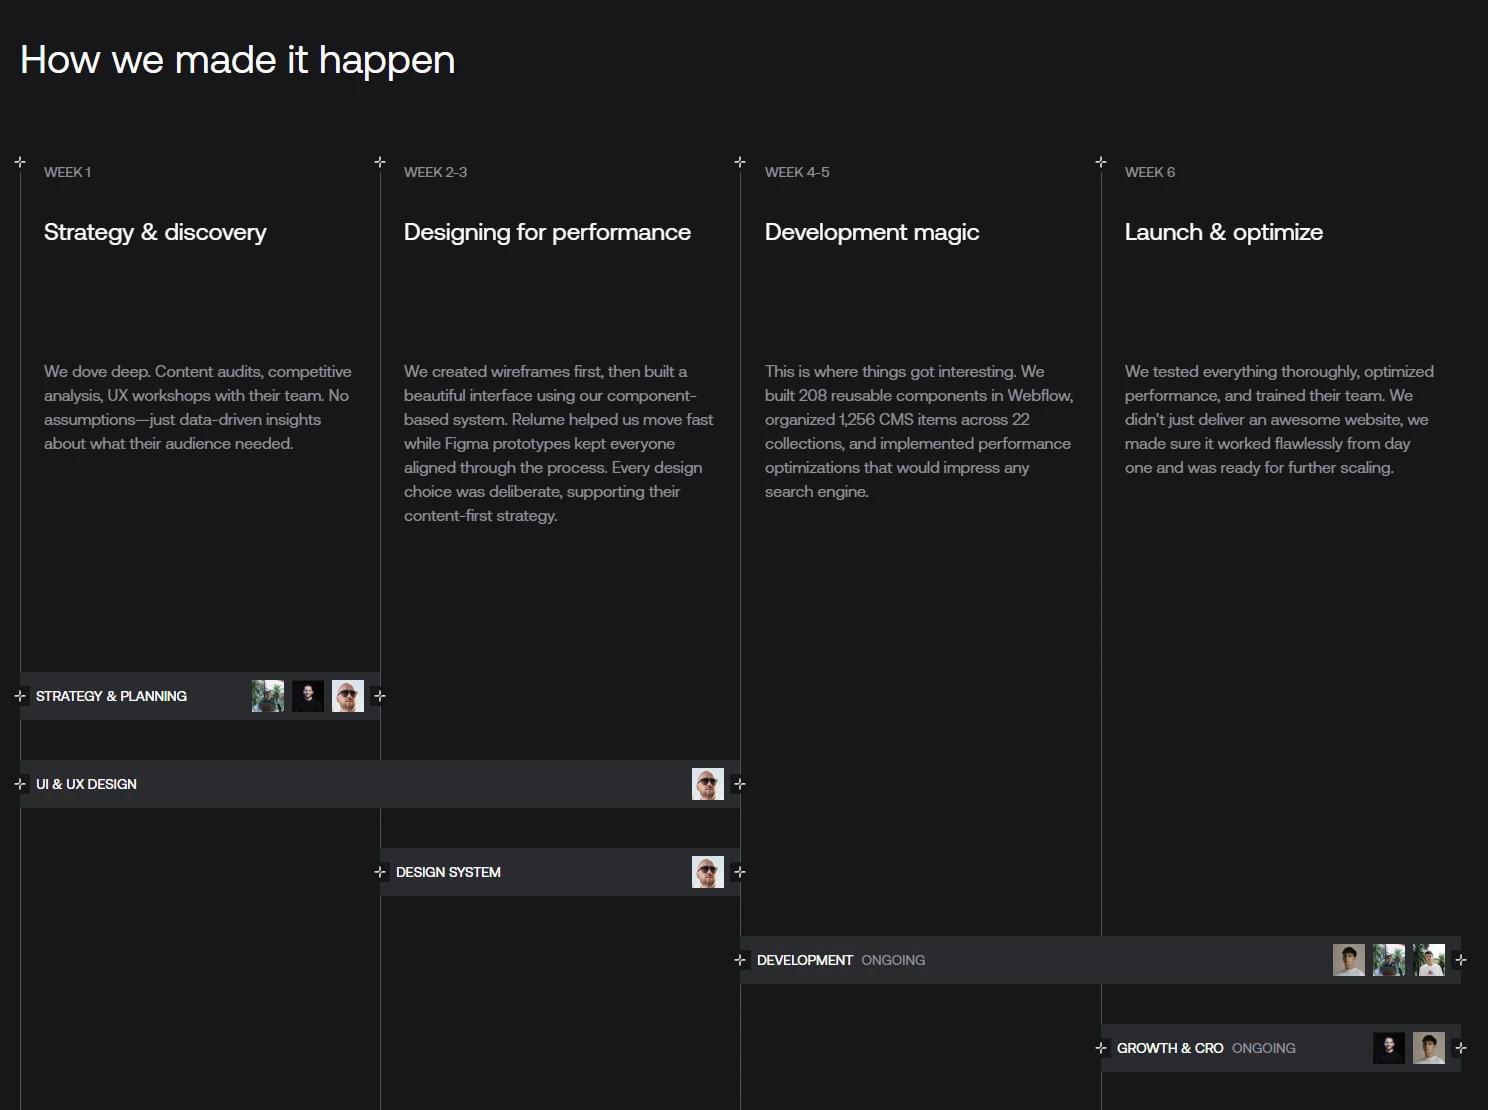
Task: Select the GROWTH & CRO label
Action: pos(1170,1048)
